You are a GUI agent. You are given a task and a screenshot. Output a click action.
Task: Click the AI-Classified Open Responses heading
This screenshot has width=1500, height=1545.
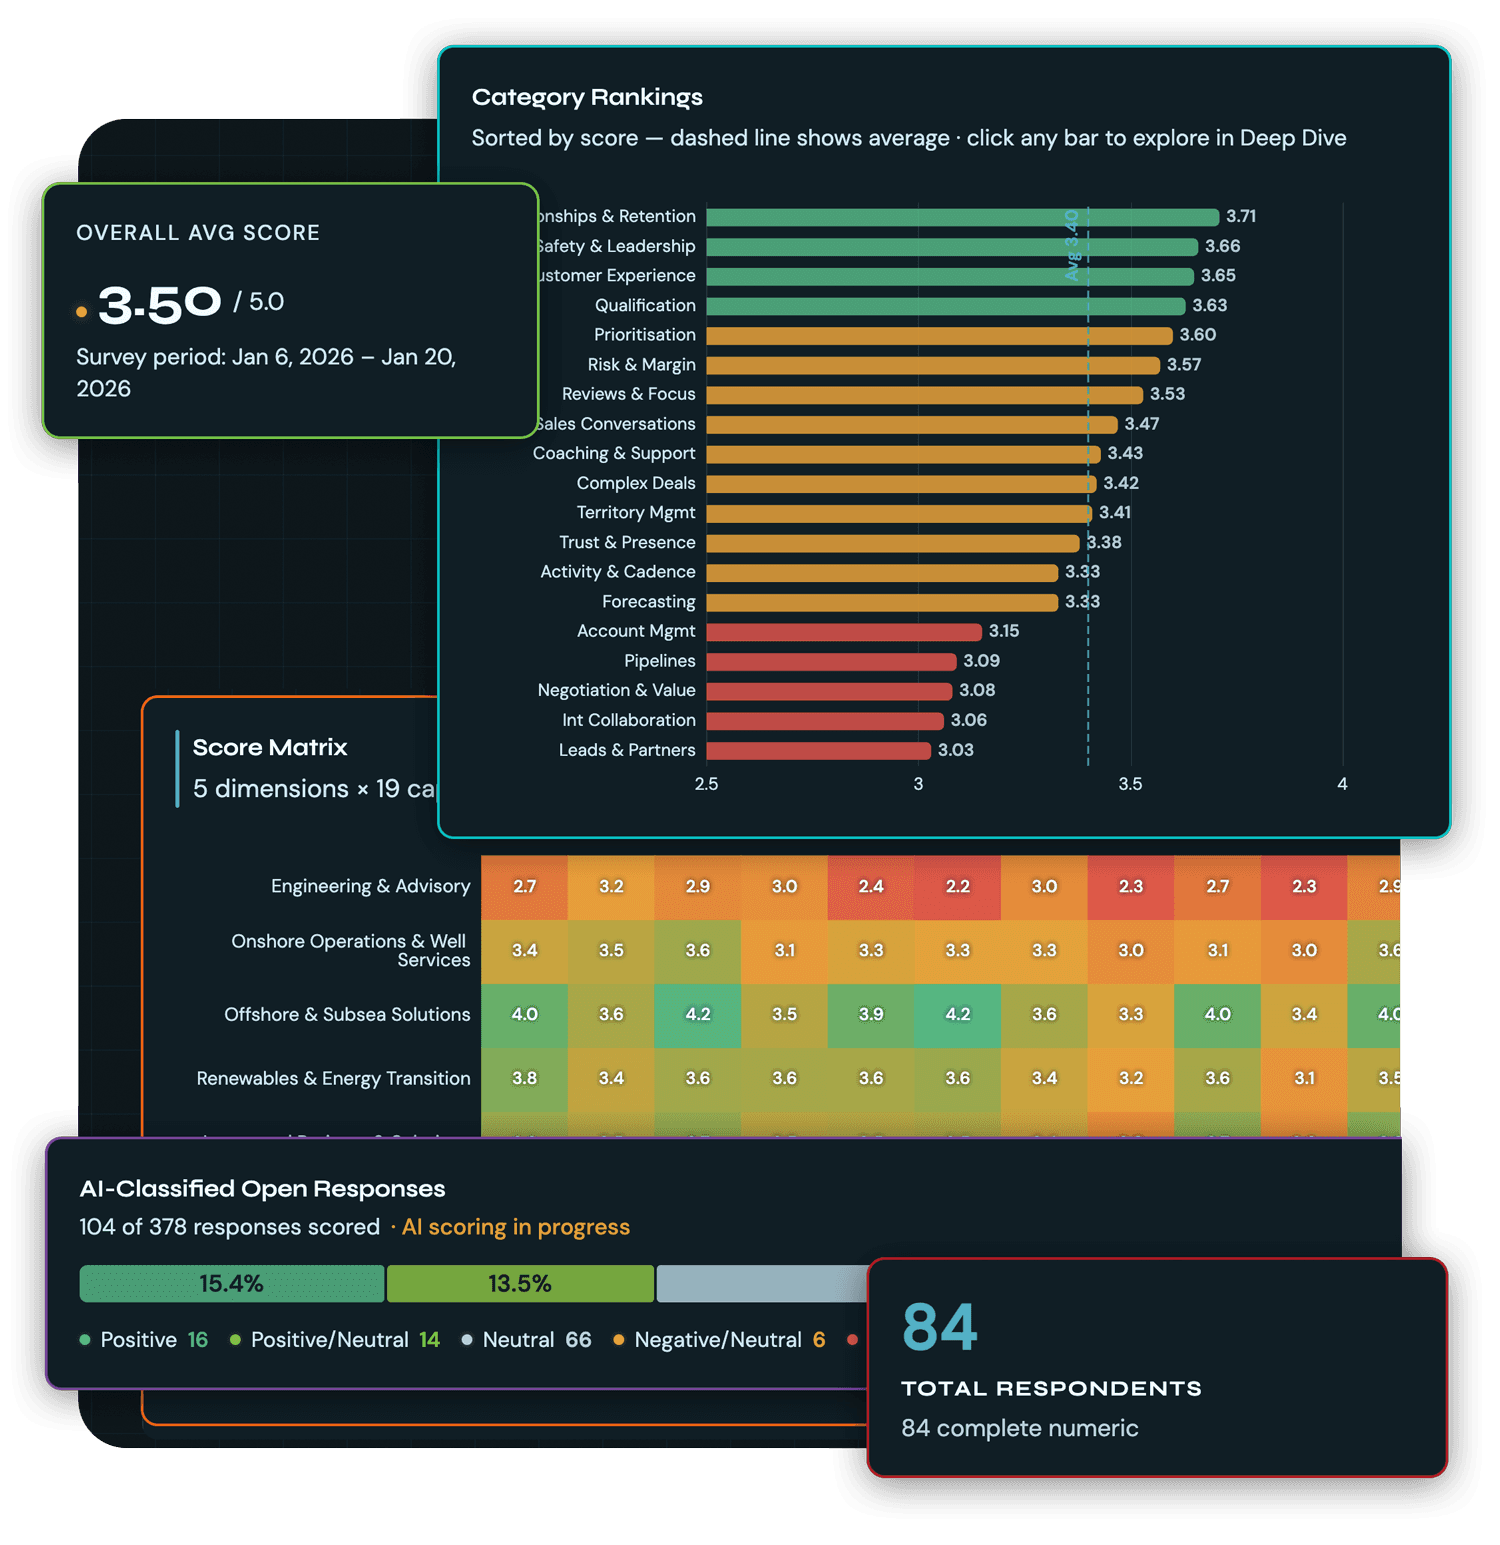263,1189
